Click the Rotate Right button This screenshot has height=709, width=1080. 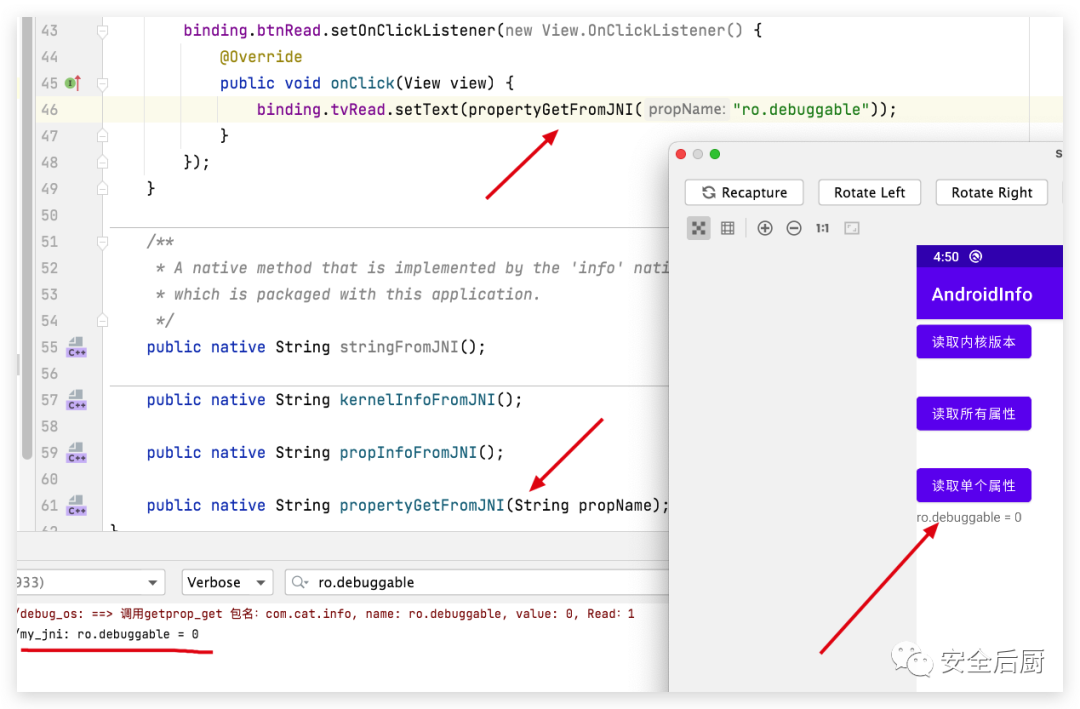[x=991, y=192]
